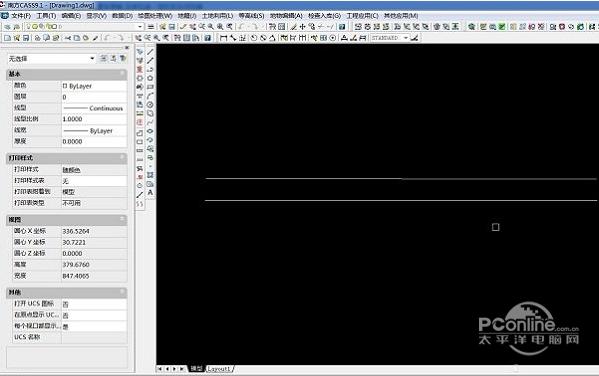Open the 显示(V) menu

click(96, 16)
